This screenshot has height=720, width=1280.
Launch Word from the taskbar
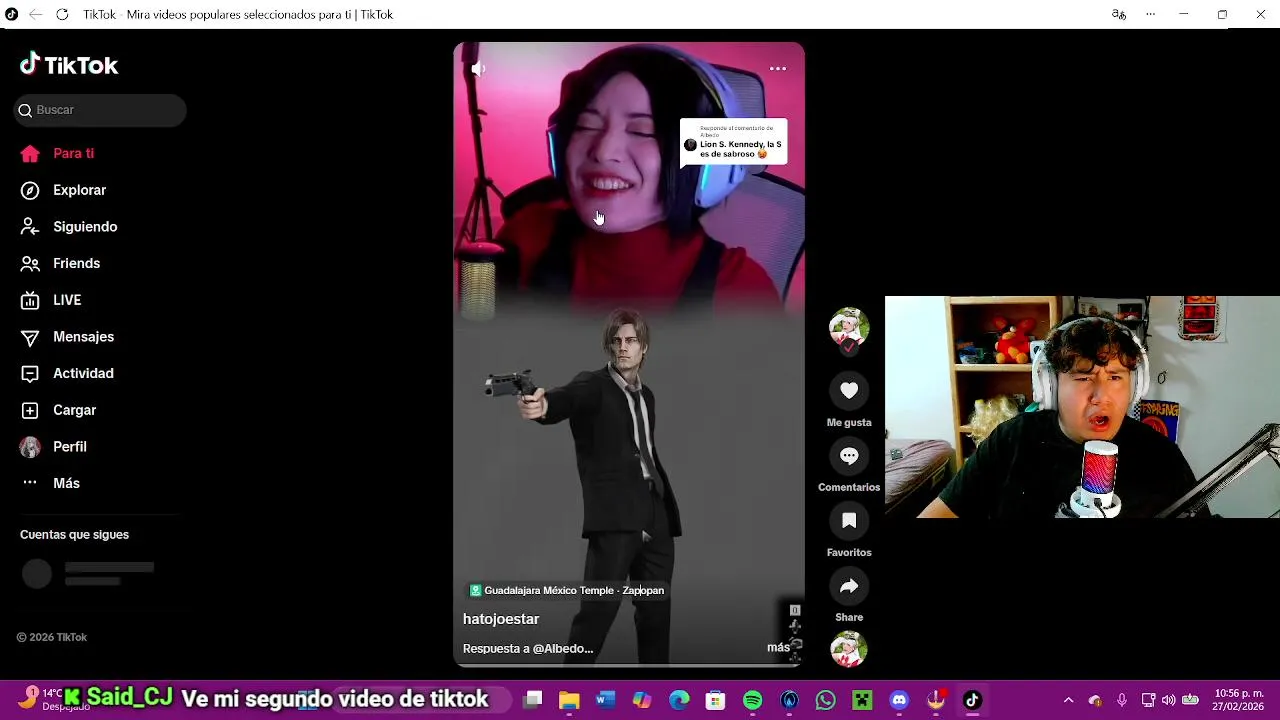tap(605, 700)
